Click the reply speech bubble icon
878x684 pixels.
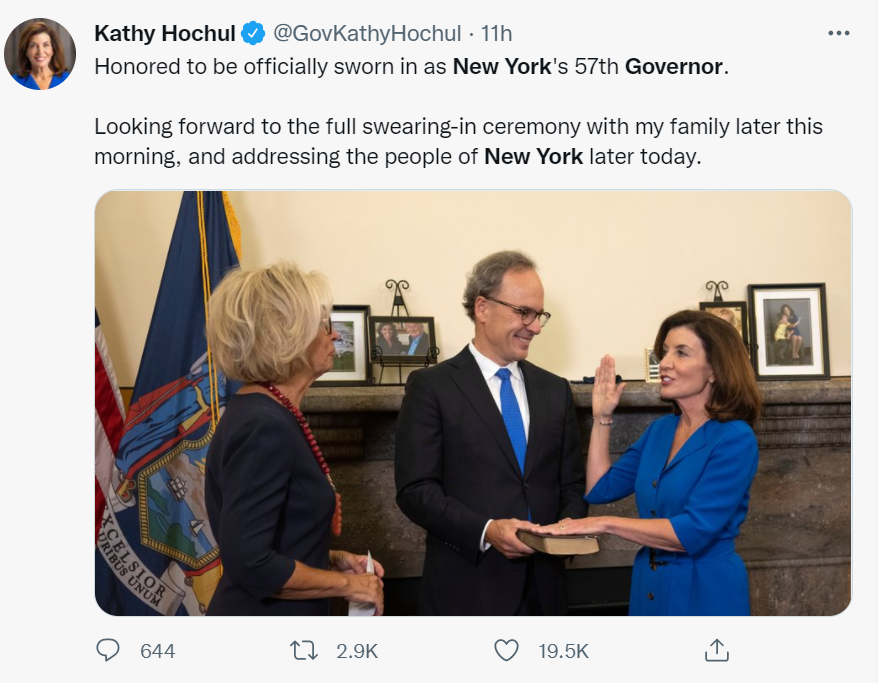(108, 650)
